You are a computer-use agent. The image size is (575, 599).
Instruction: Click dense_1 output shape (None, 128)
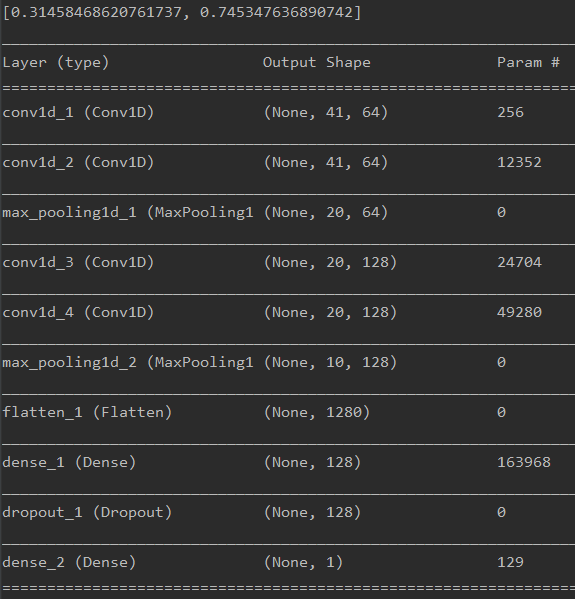tap(312, 463)
